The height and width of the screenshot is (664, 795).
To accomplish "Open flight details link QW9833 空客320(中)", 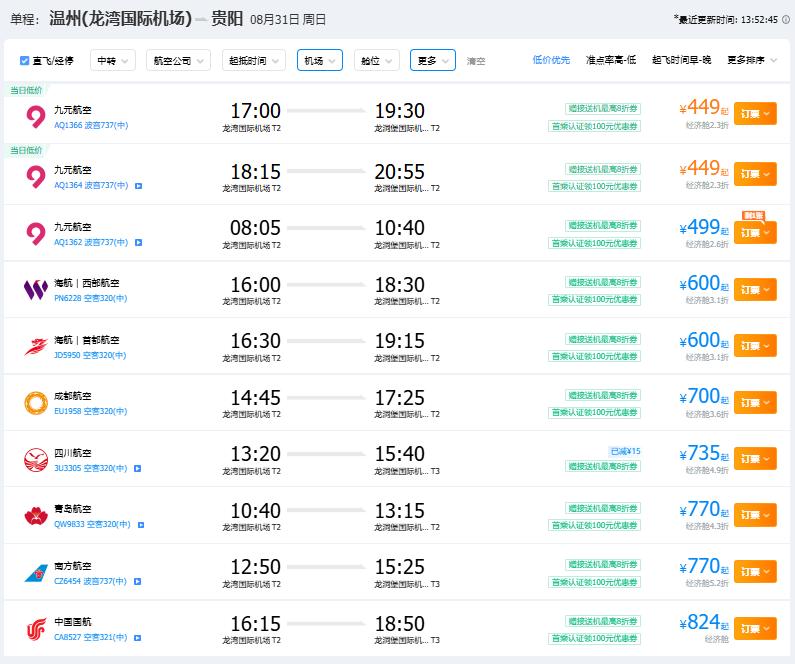I will point(92,524).
